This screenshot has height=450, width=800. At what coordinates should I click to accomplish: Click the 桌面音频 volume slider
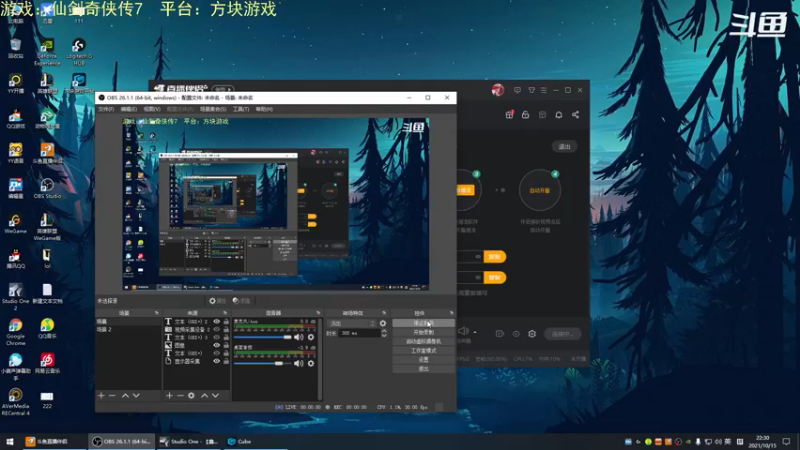coord(263,363)
